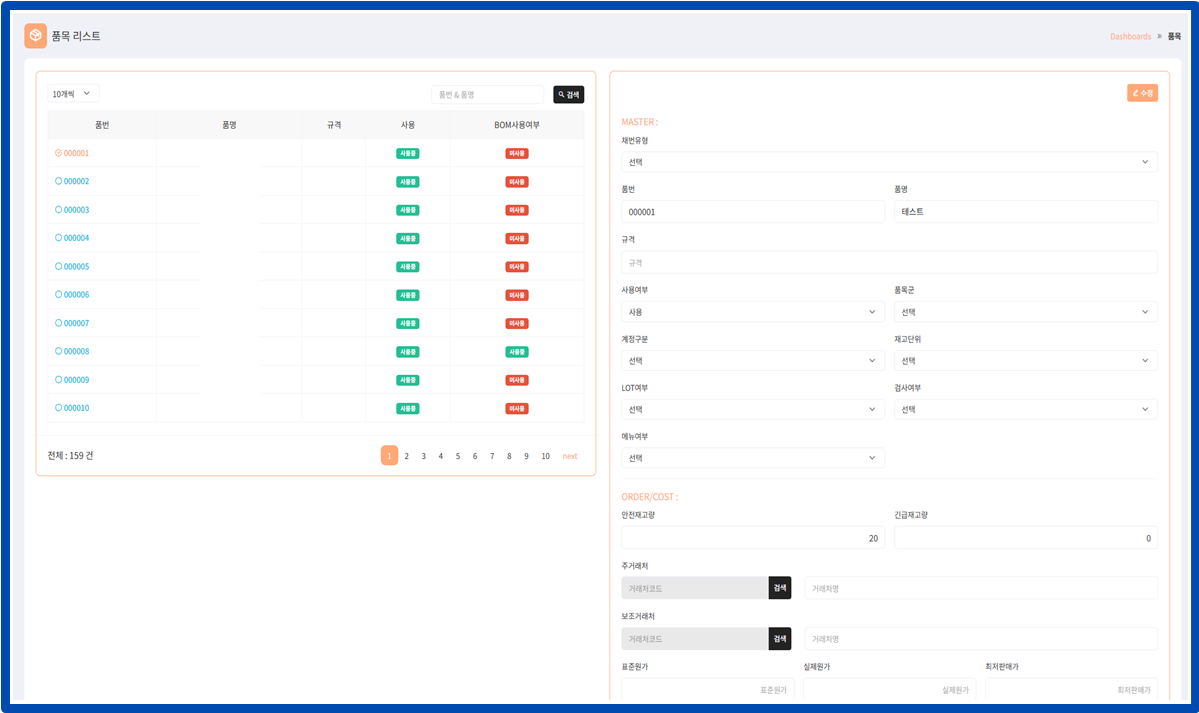Click the 수정 edit button
The height and width of the screenshot is (713, 1199).
pos(1142,93)
